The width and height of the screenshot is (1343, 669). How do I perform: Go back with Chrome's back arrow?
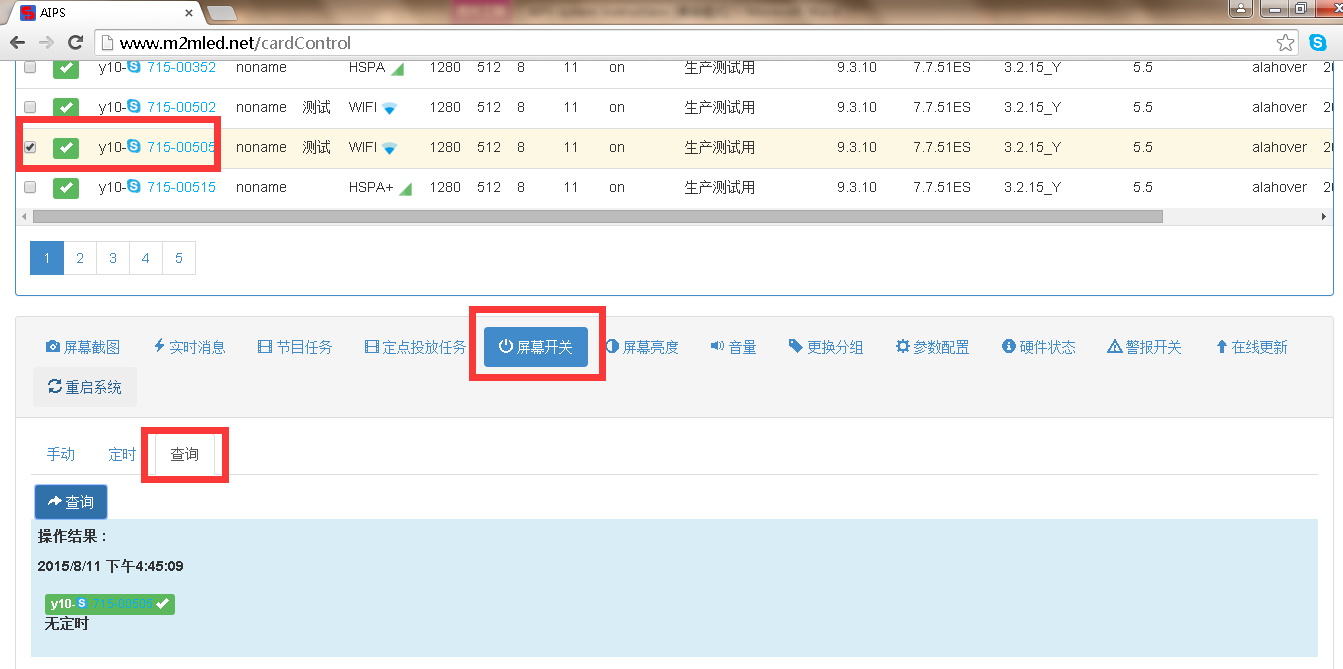coord(17,43)
